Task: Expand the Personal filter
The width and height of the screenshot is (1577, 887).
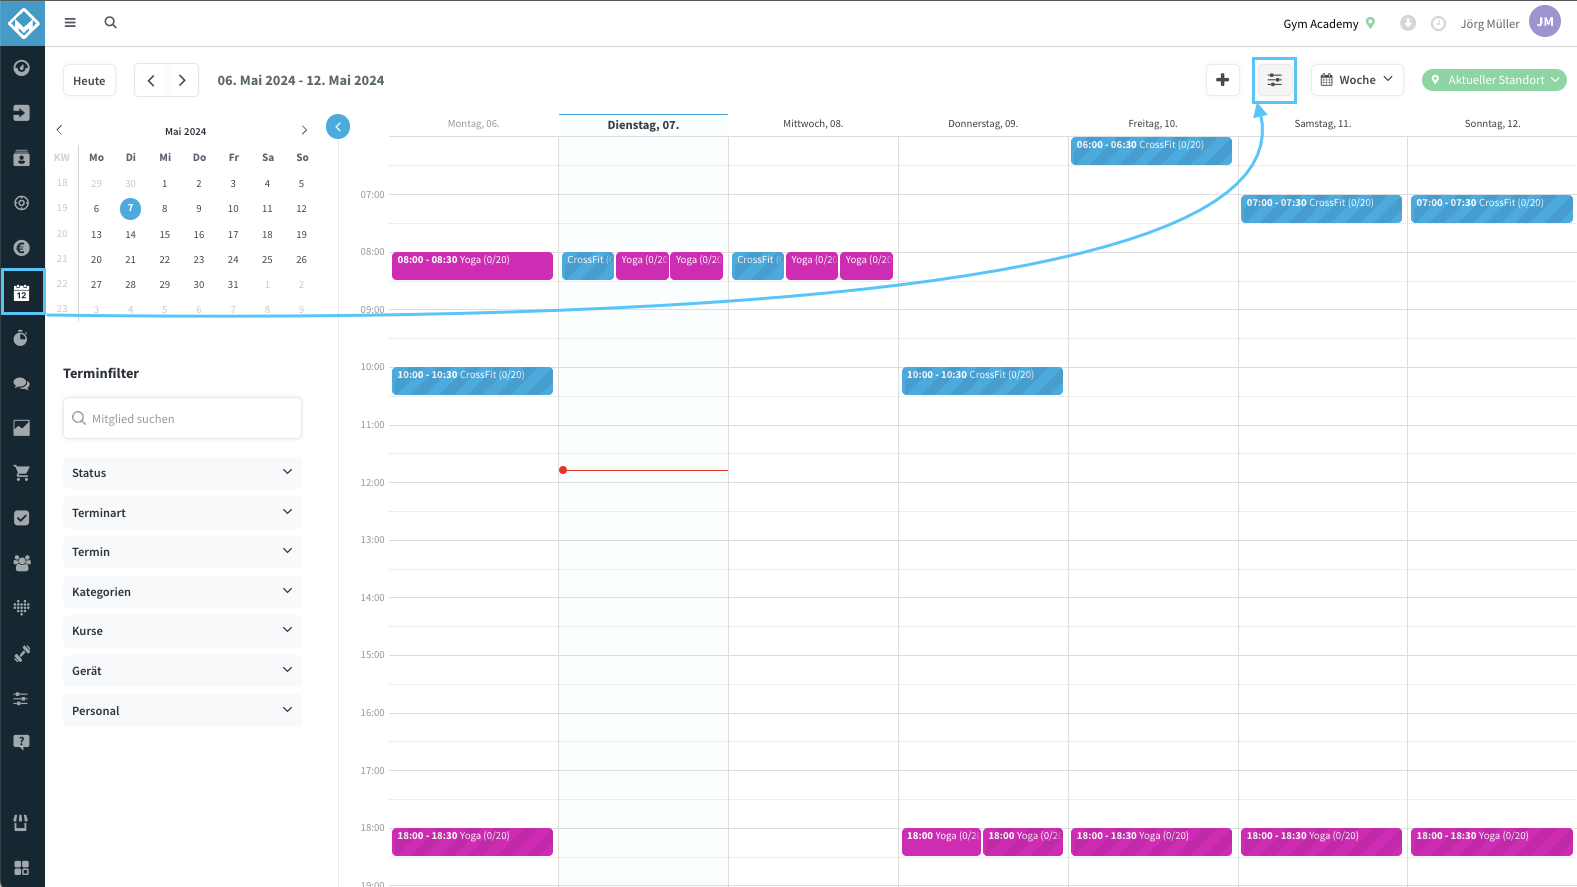Action: click(182, 711)
